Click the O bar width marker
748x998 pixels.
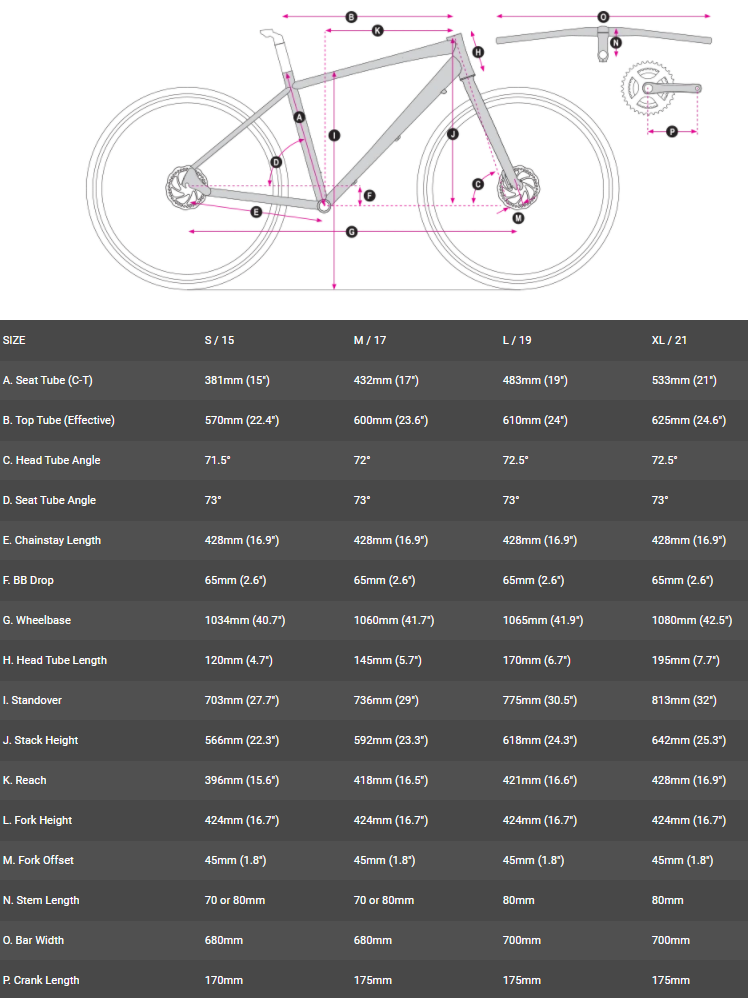pos(603,17)
